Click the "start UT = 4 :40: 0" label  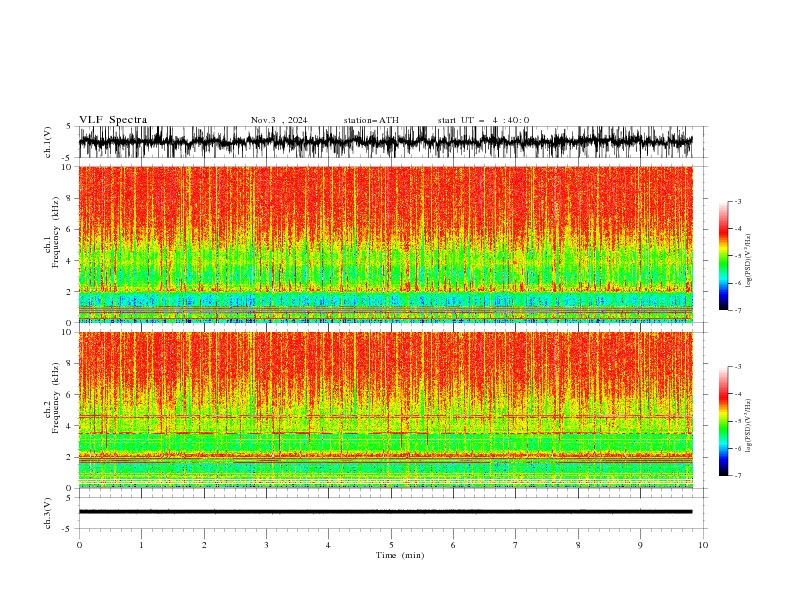[x=483, y=120]
